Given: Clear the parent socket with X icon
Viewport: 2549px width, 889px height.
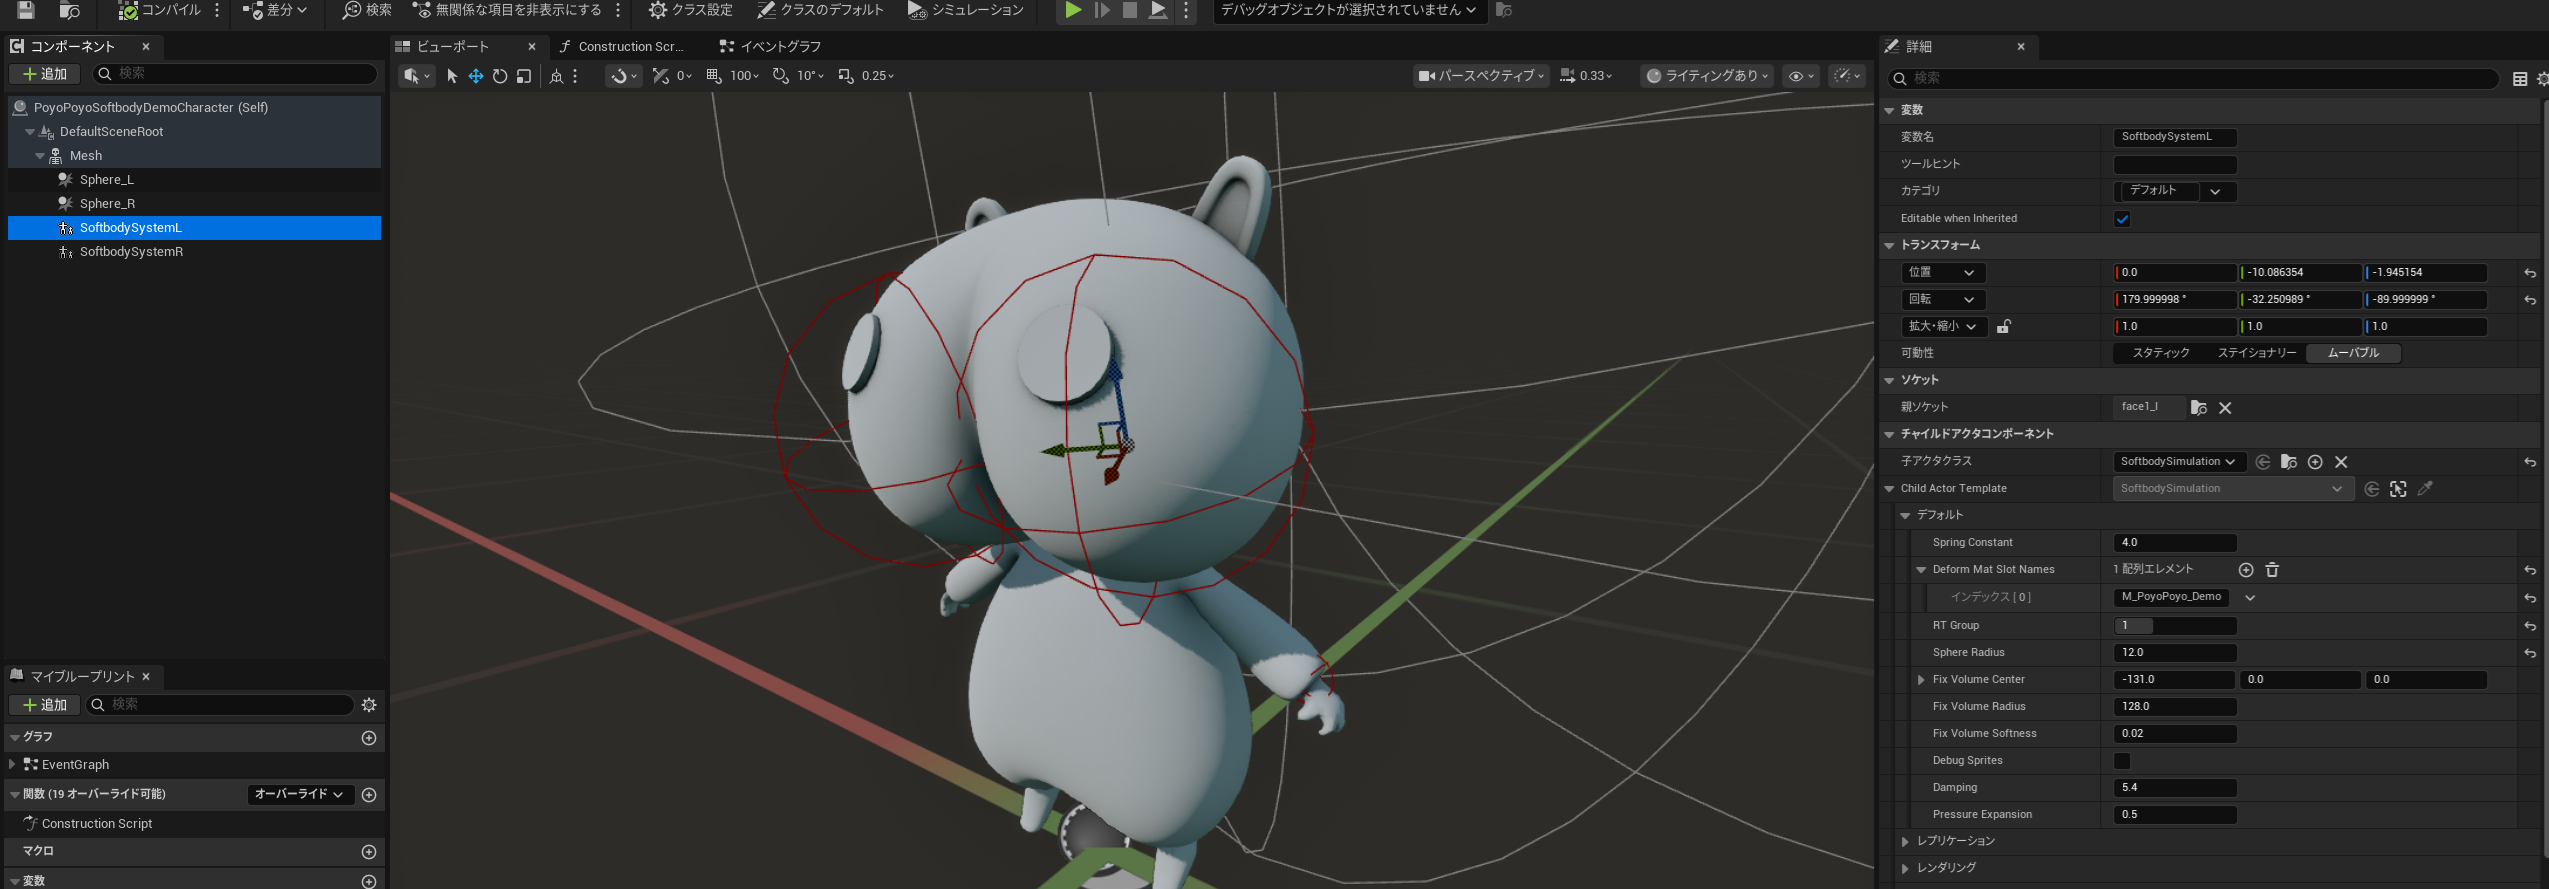Looking at the screenshot, I should [2225, 408].
